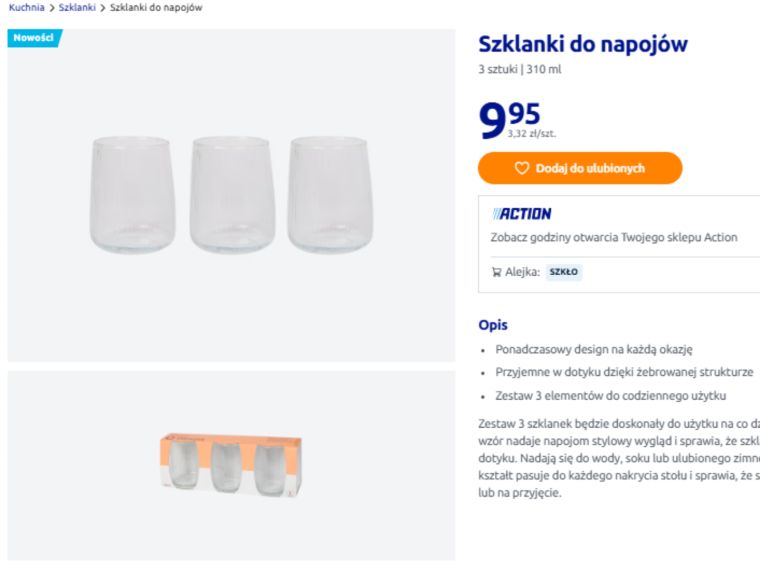Open the main image of three glasses

coord(230,195)
